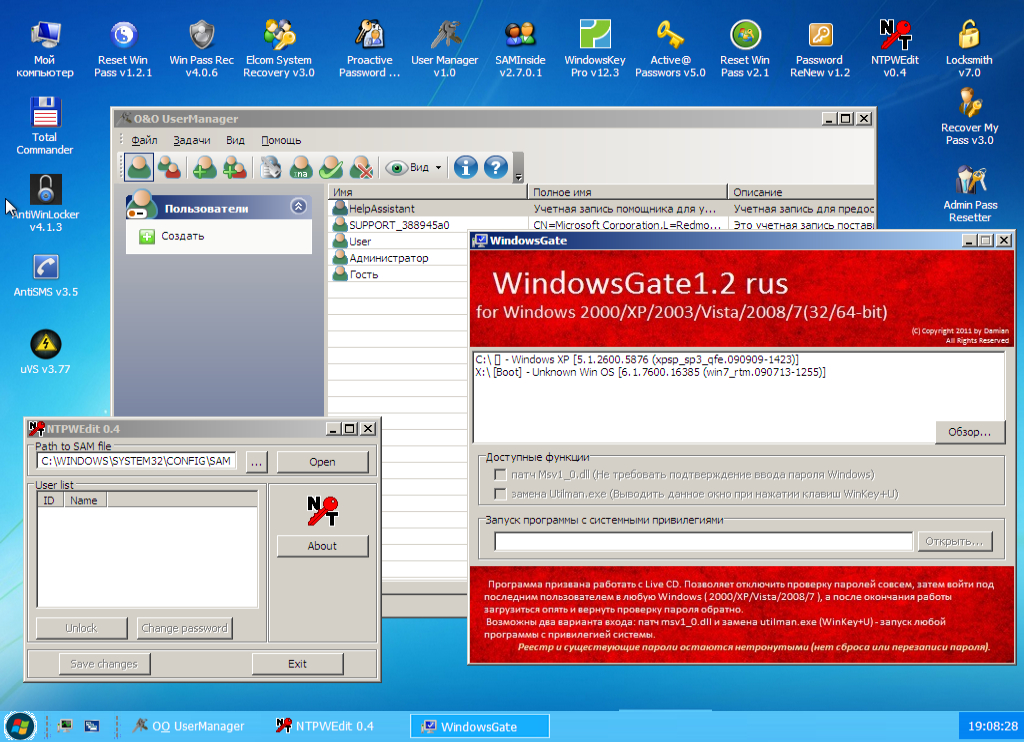Click Open button in NTPWEdit
Image resolution: width=1024 pixels, height=742 pixels.
tap(323, 462)
